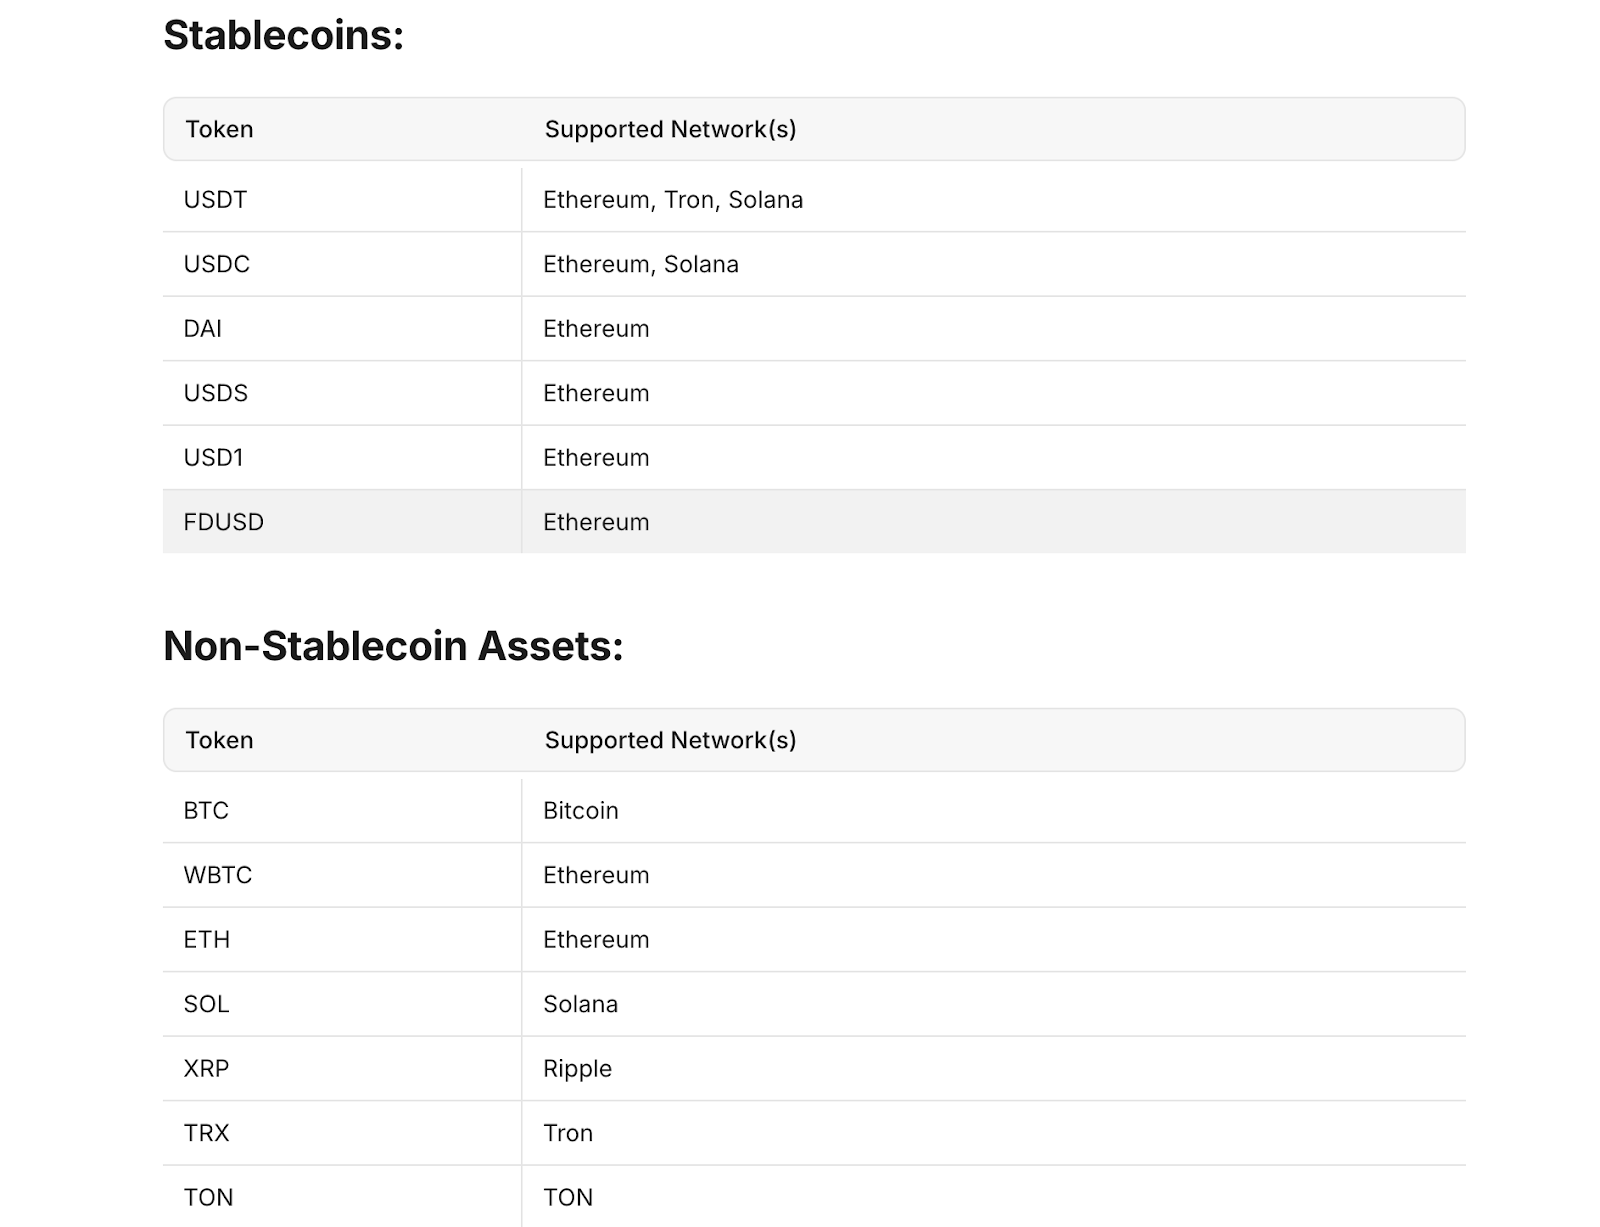Click the Stablecoins heading
Screen dimensions: 1600x1227
[x=284, y=36]
